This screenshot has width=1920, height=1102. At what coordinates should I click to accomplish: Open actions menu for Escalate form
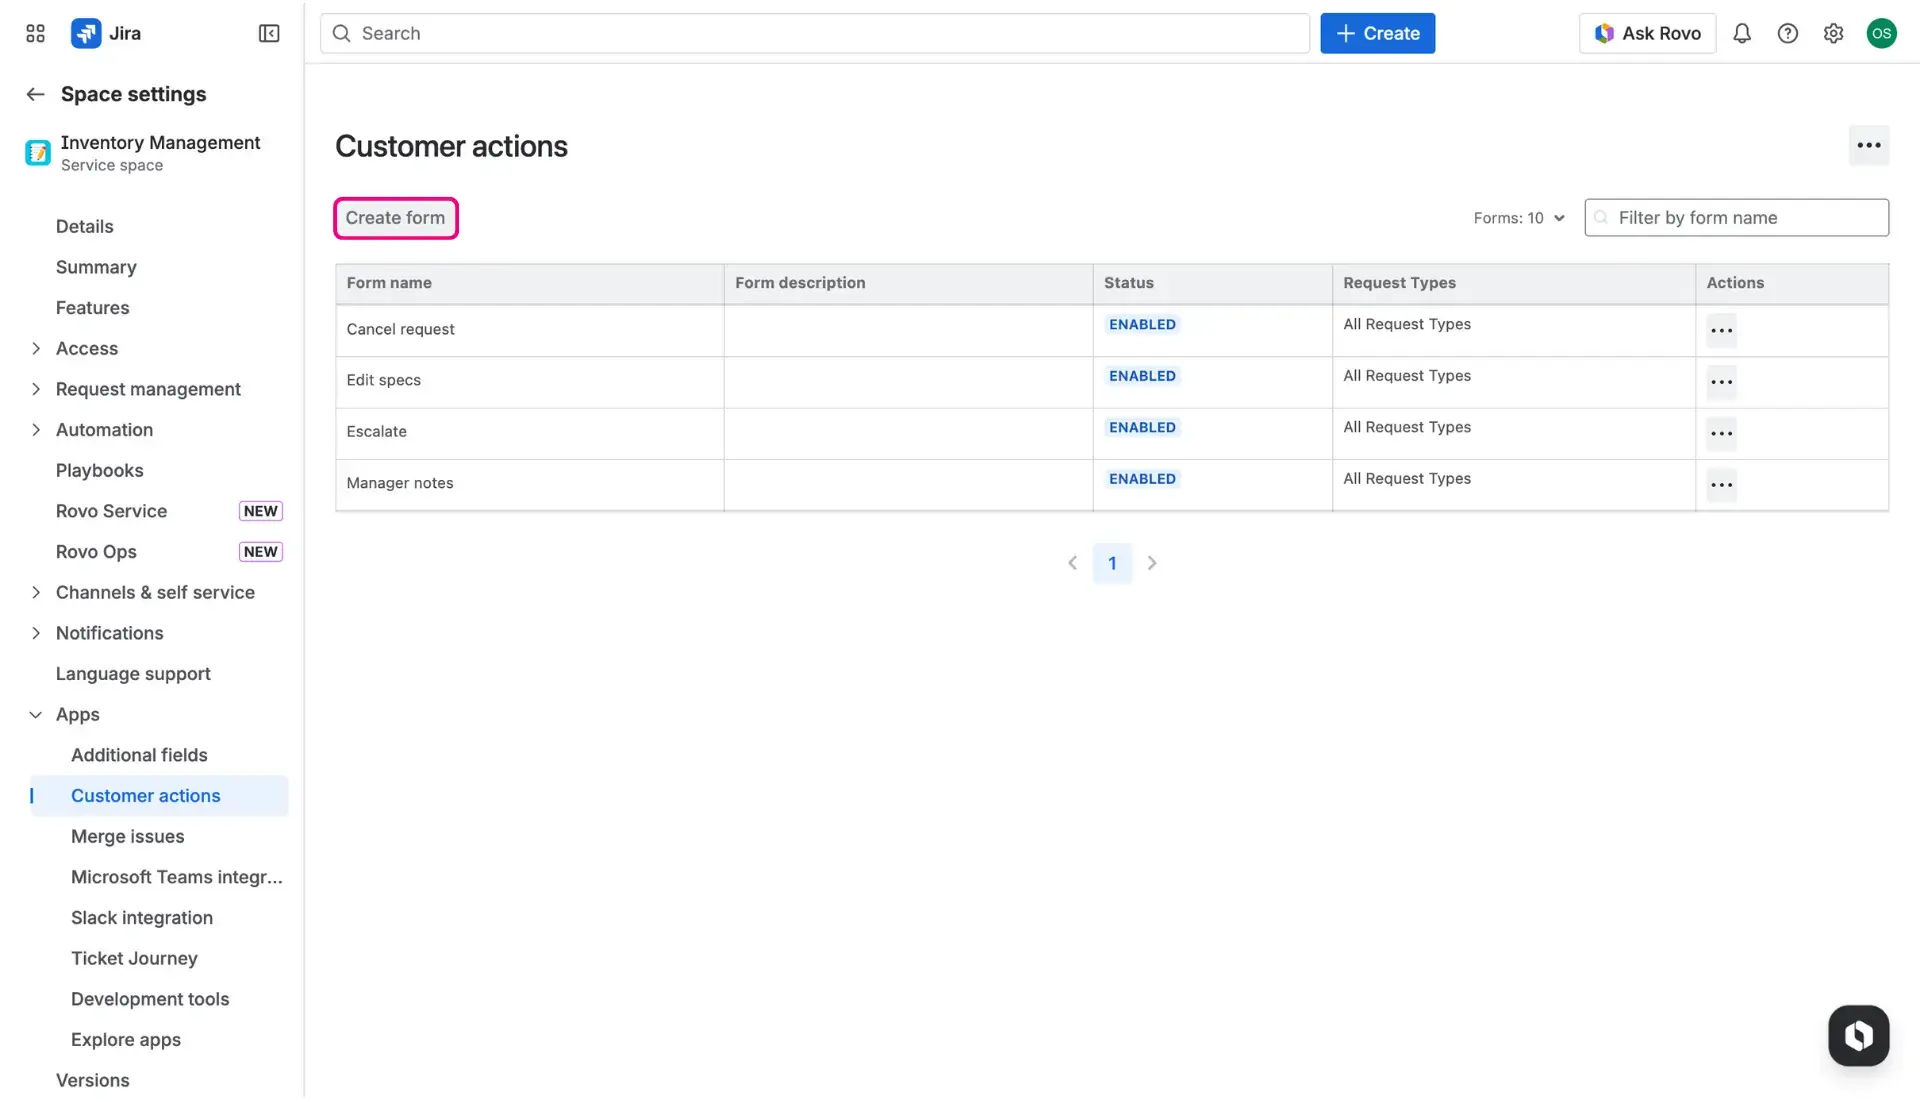1721,433
